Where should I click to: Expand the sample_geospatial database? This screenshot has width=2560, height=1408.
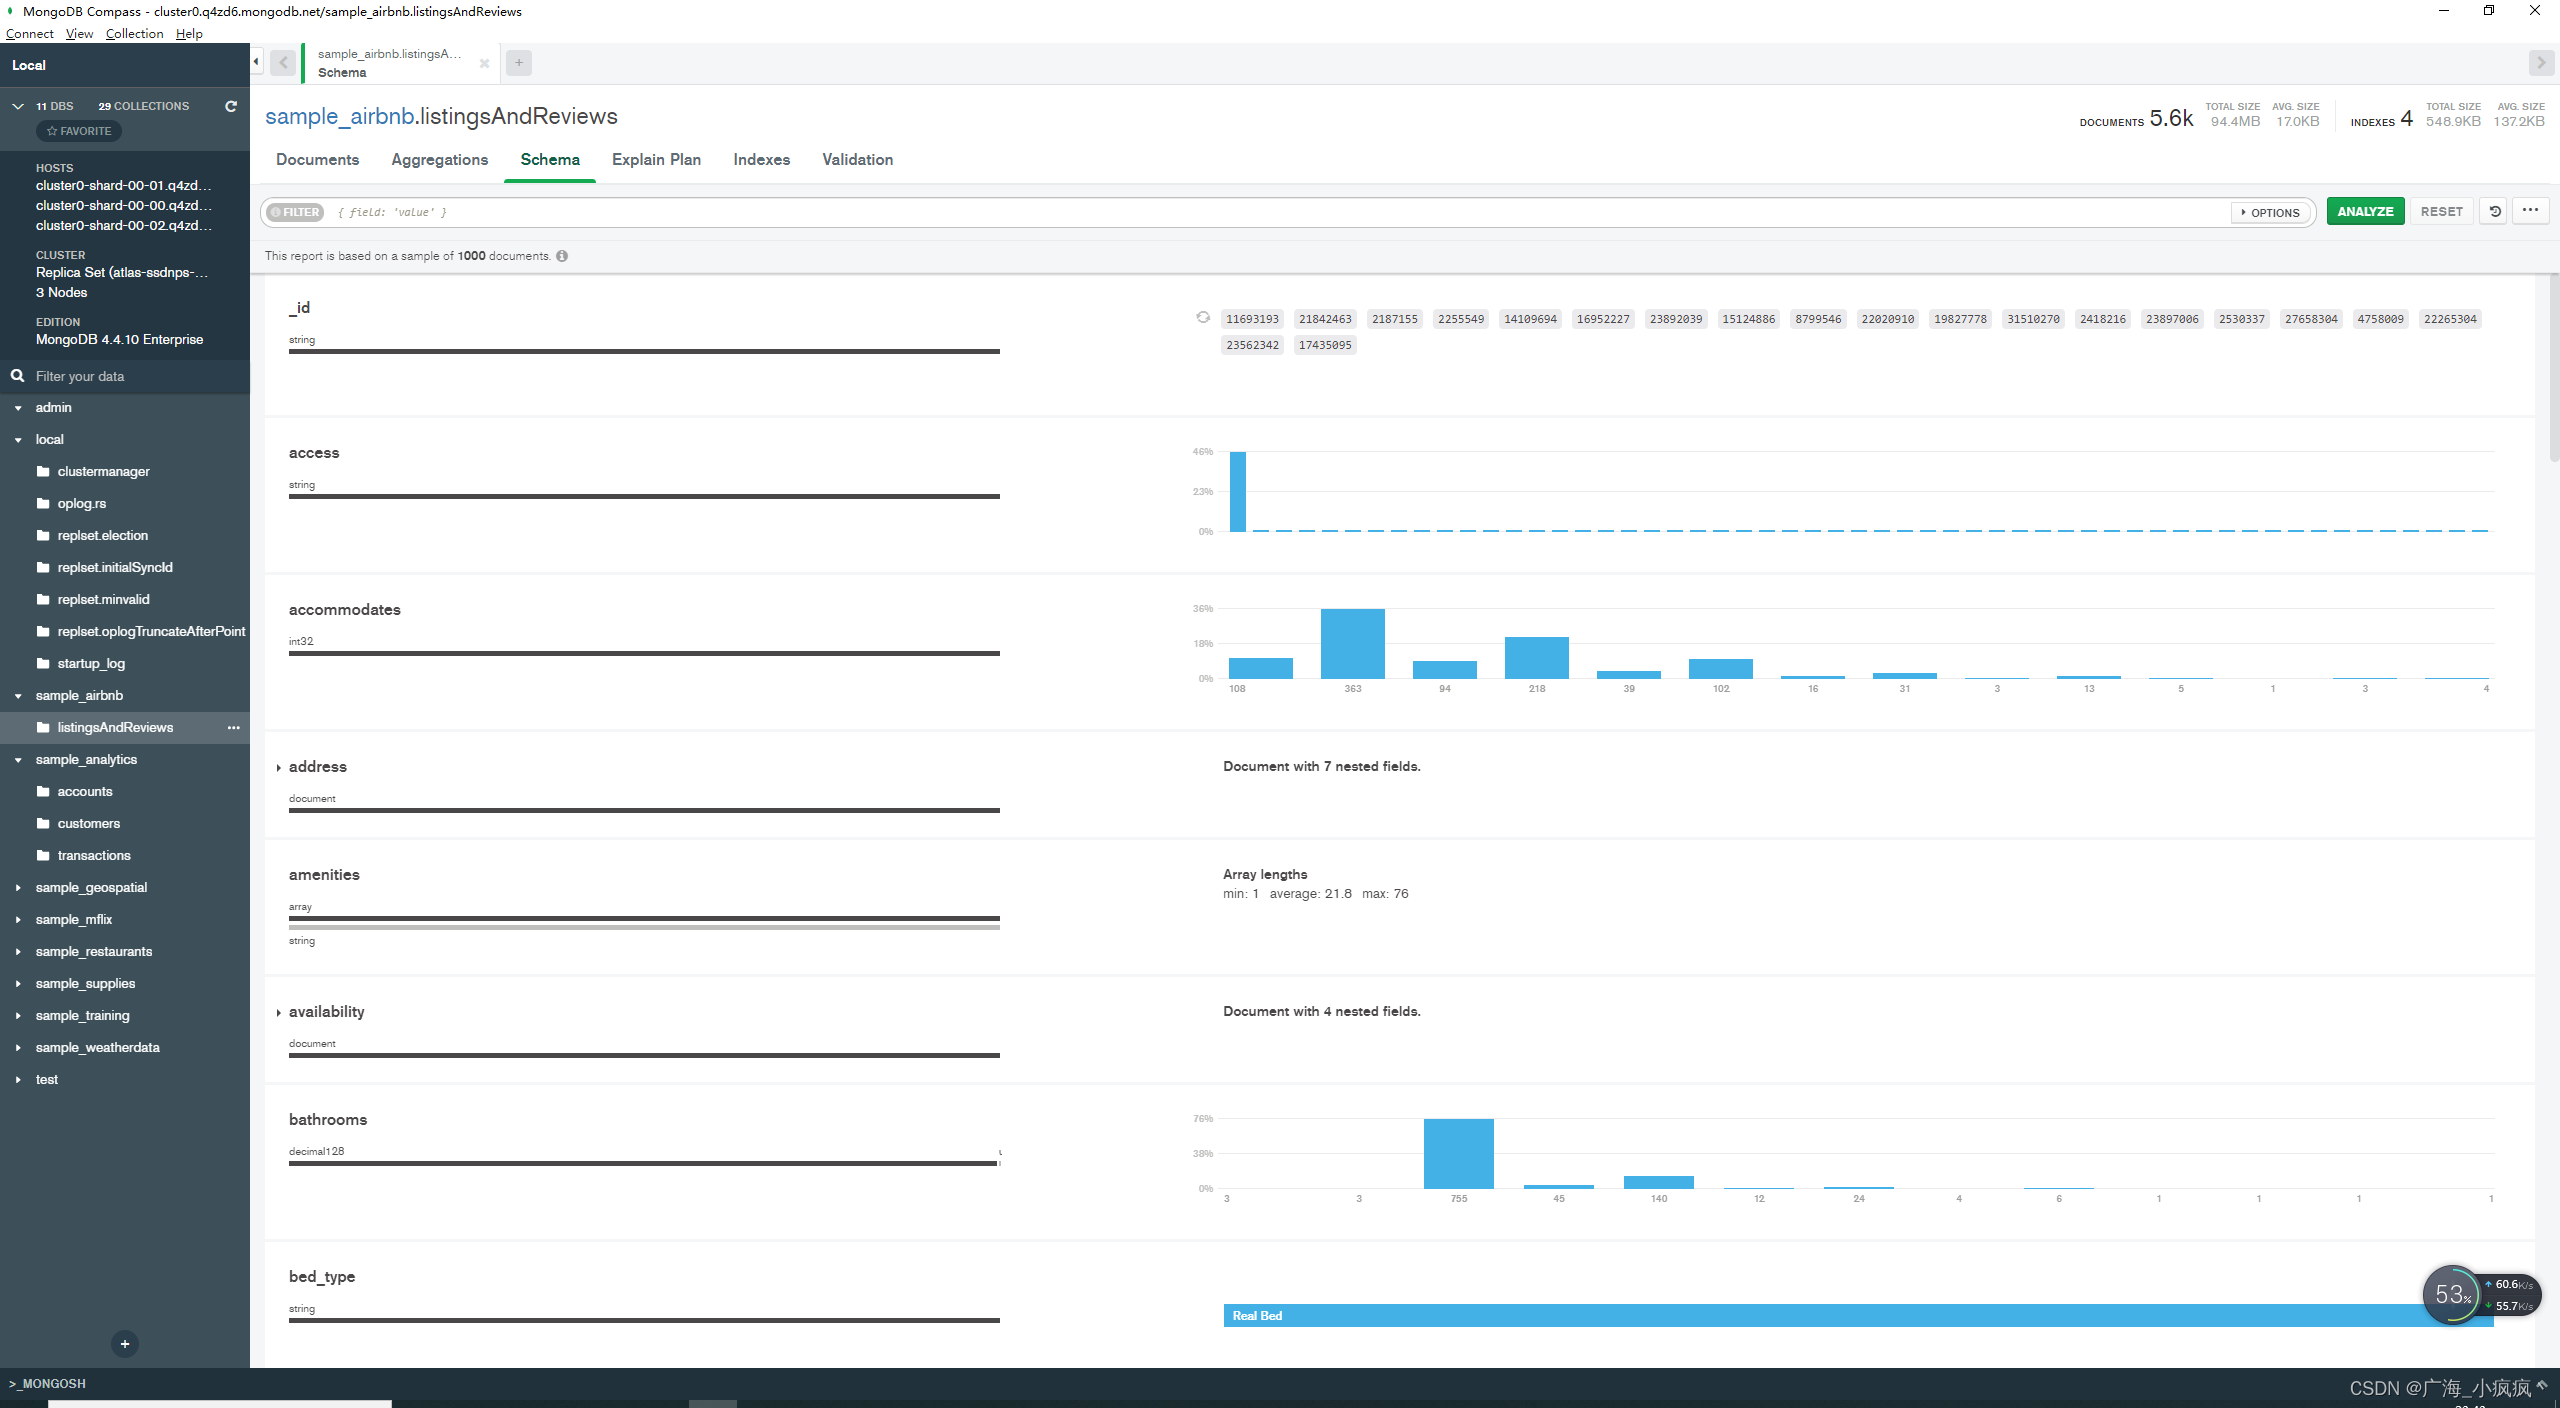pyautogui.click(x=18, y=888)
